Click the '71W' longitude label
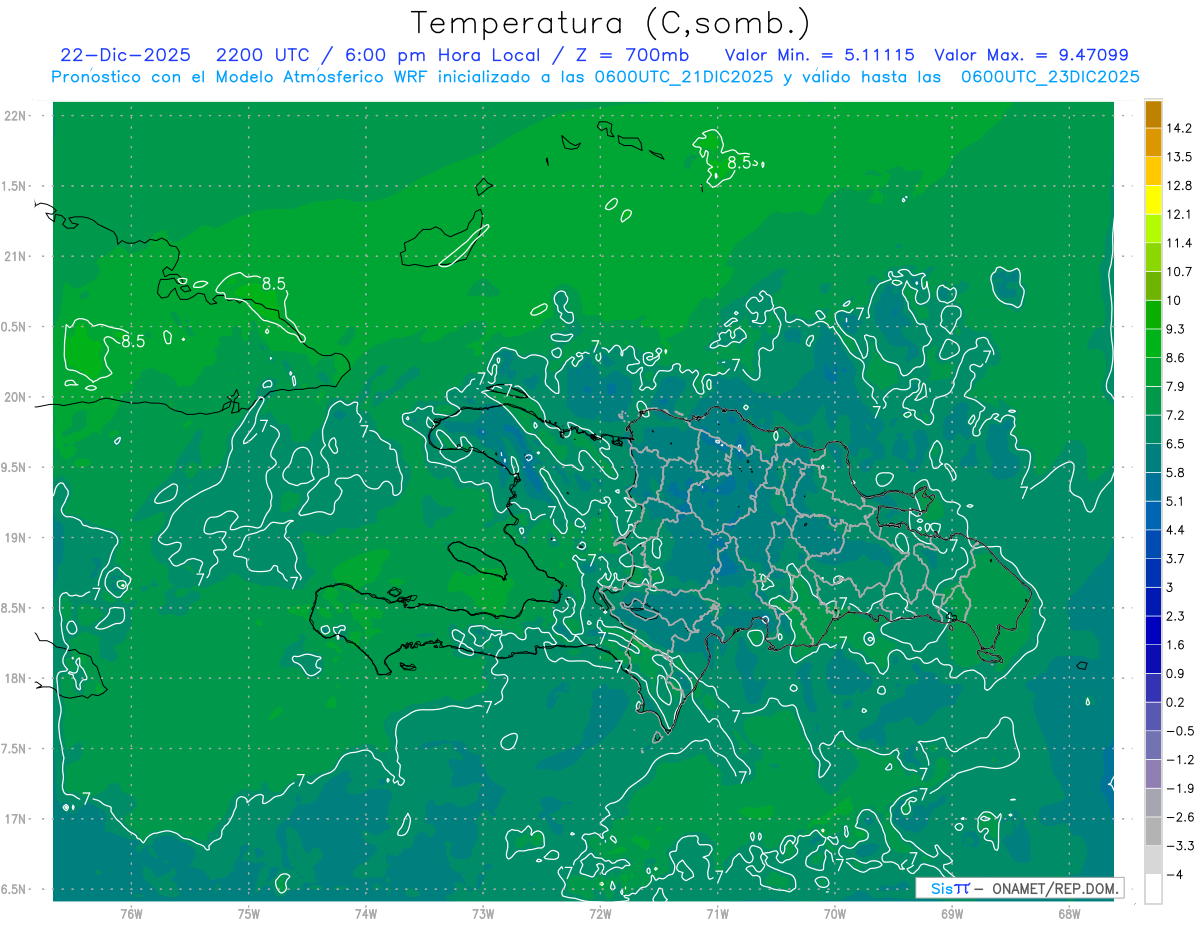The height and width of the screenshot is (927, 1200). pyautogui.click(x=717, y=914)
